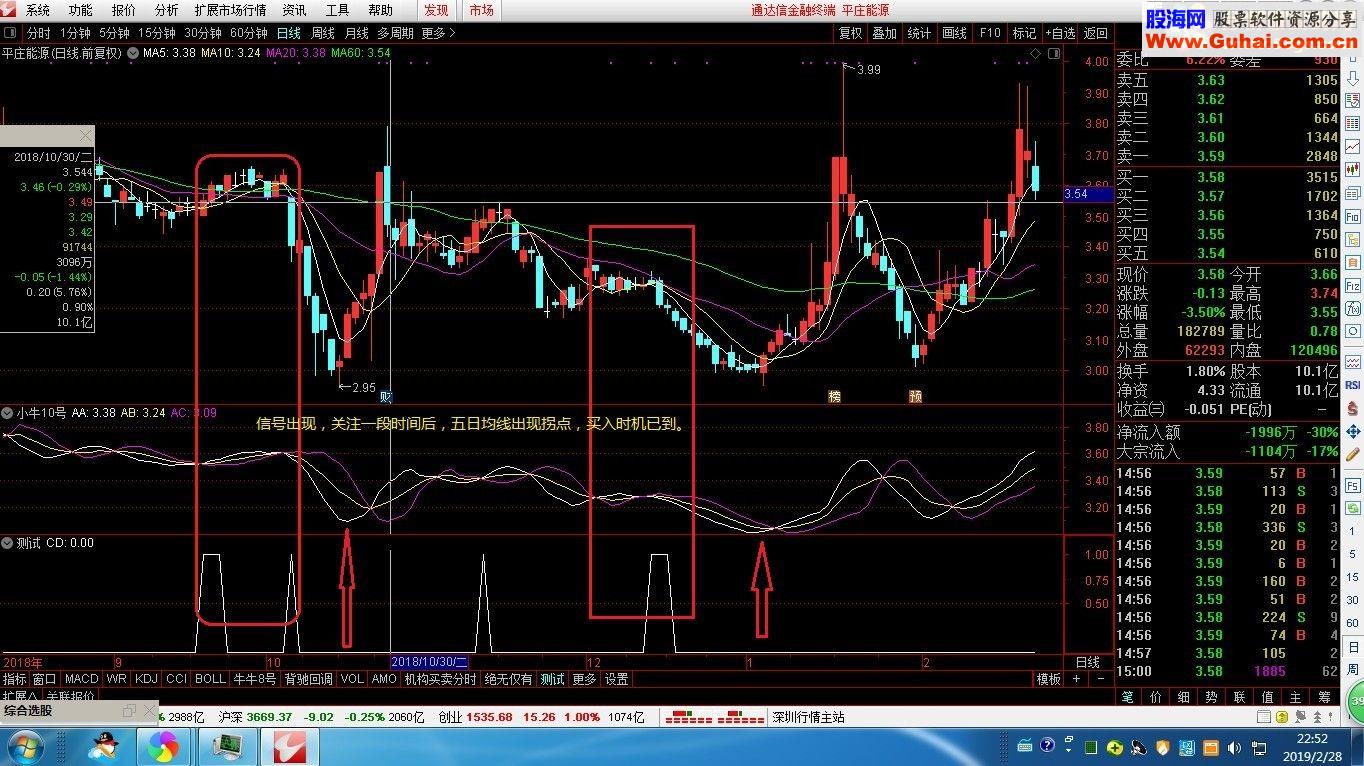Viewport: 1364px width, 766px height.
Task: Add stock via +自选
Action: point(1060,33)
